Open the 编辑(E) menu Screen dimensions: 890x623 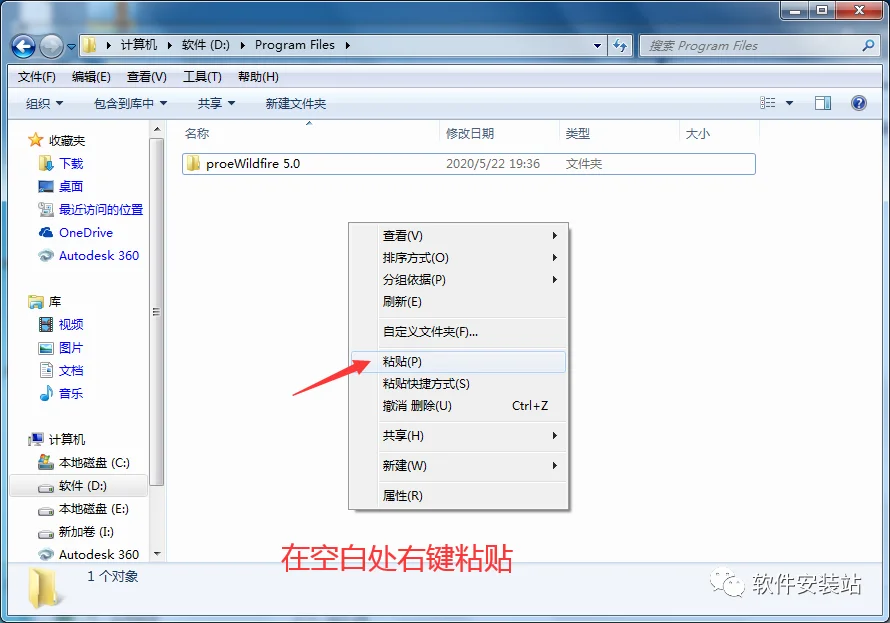pyautogui.click(x=91, y=77)
